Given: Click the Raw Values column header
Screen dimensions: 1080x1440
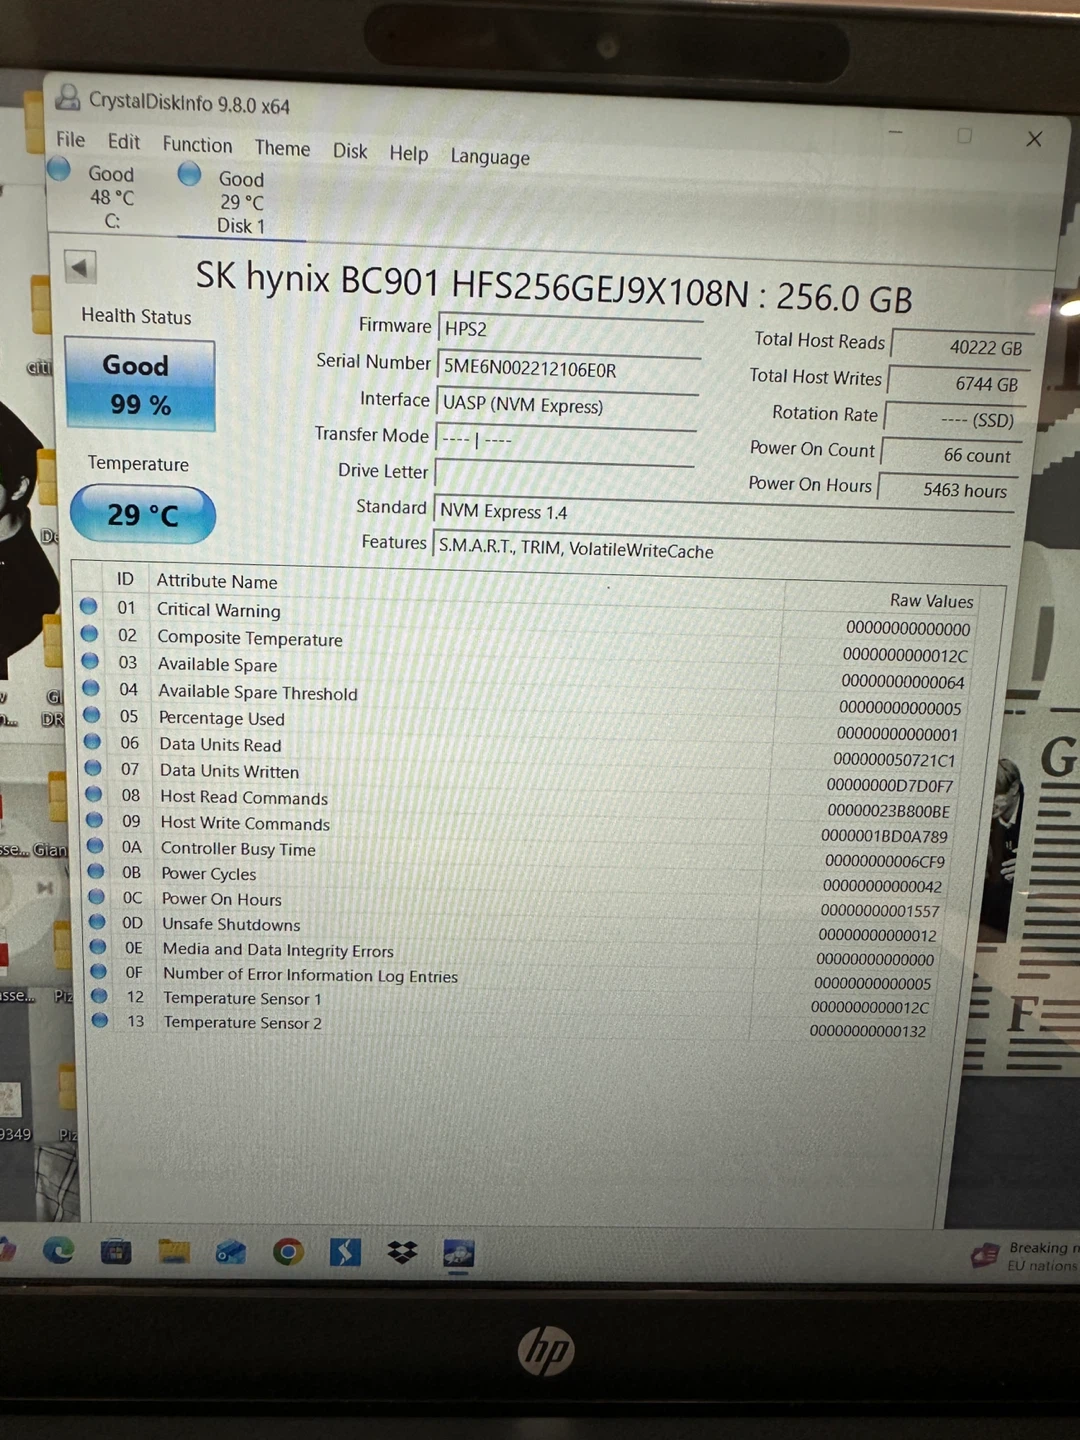Looking at the screenshot, I should (x=931, y=600).
